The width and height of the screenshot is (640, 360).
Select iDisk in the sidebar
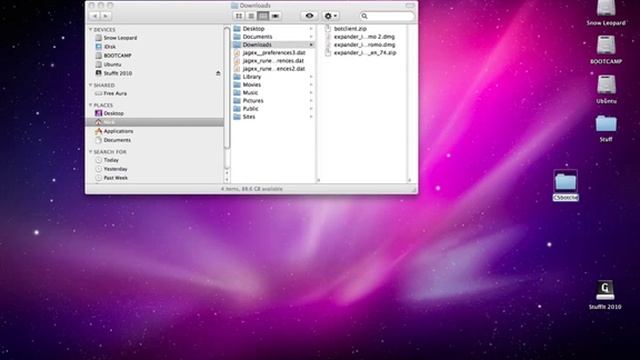click(106, 47)
